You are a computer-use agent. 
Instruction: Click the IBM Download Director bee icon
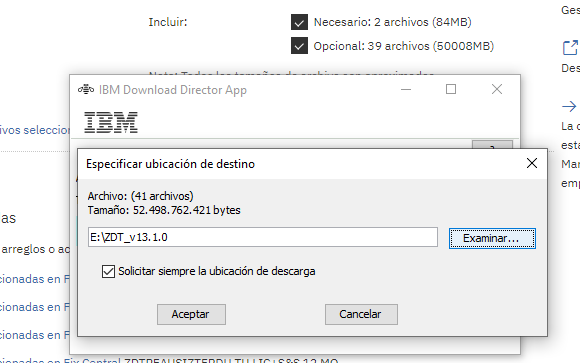click(x=85, y=89)
